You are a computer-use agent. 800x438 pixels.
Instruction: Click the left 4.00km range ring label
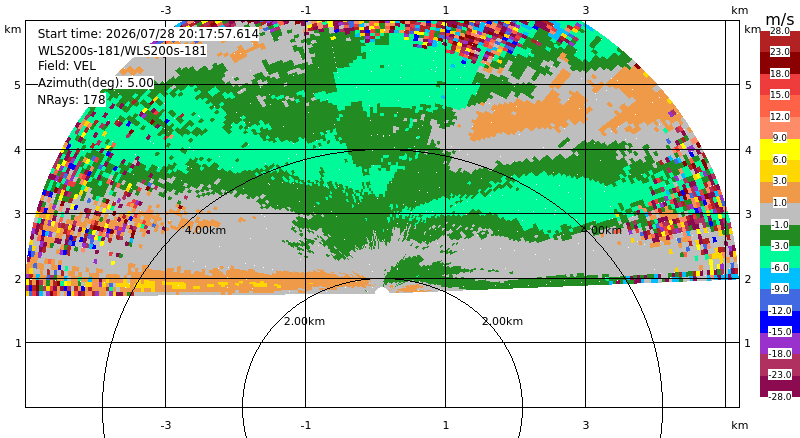coord(205,230)
